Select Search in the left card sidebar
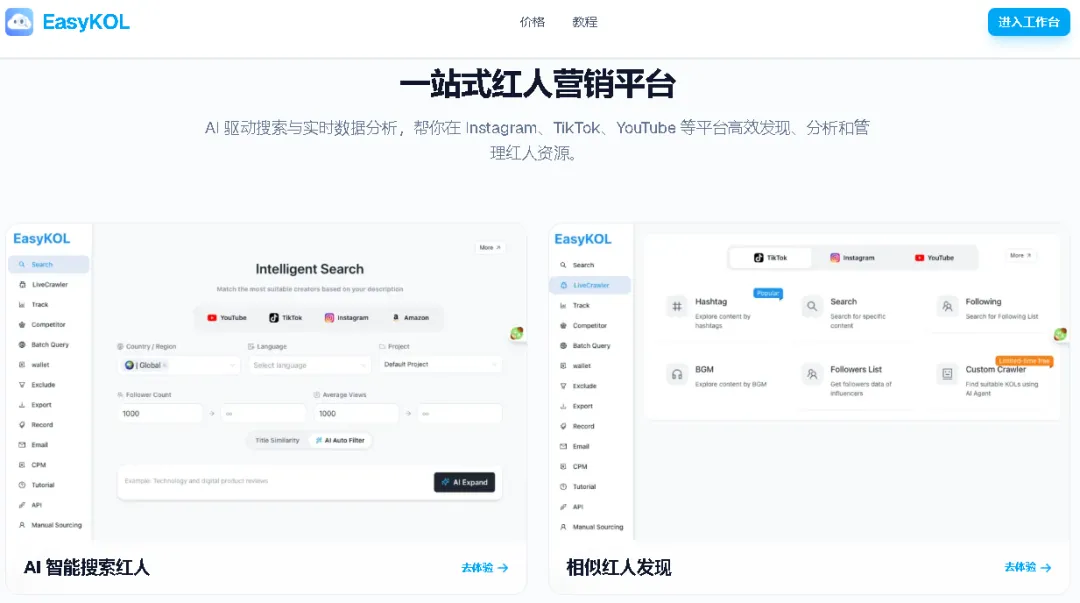 click(x=48, y=265)
